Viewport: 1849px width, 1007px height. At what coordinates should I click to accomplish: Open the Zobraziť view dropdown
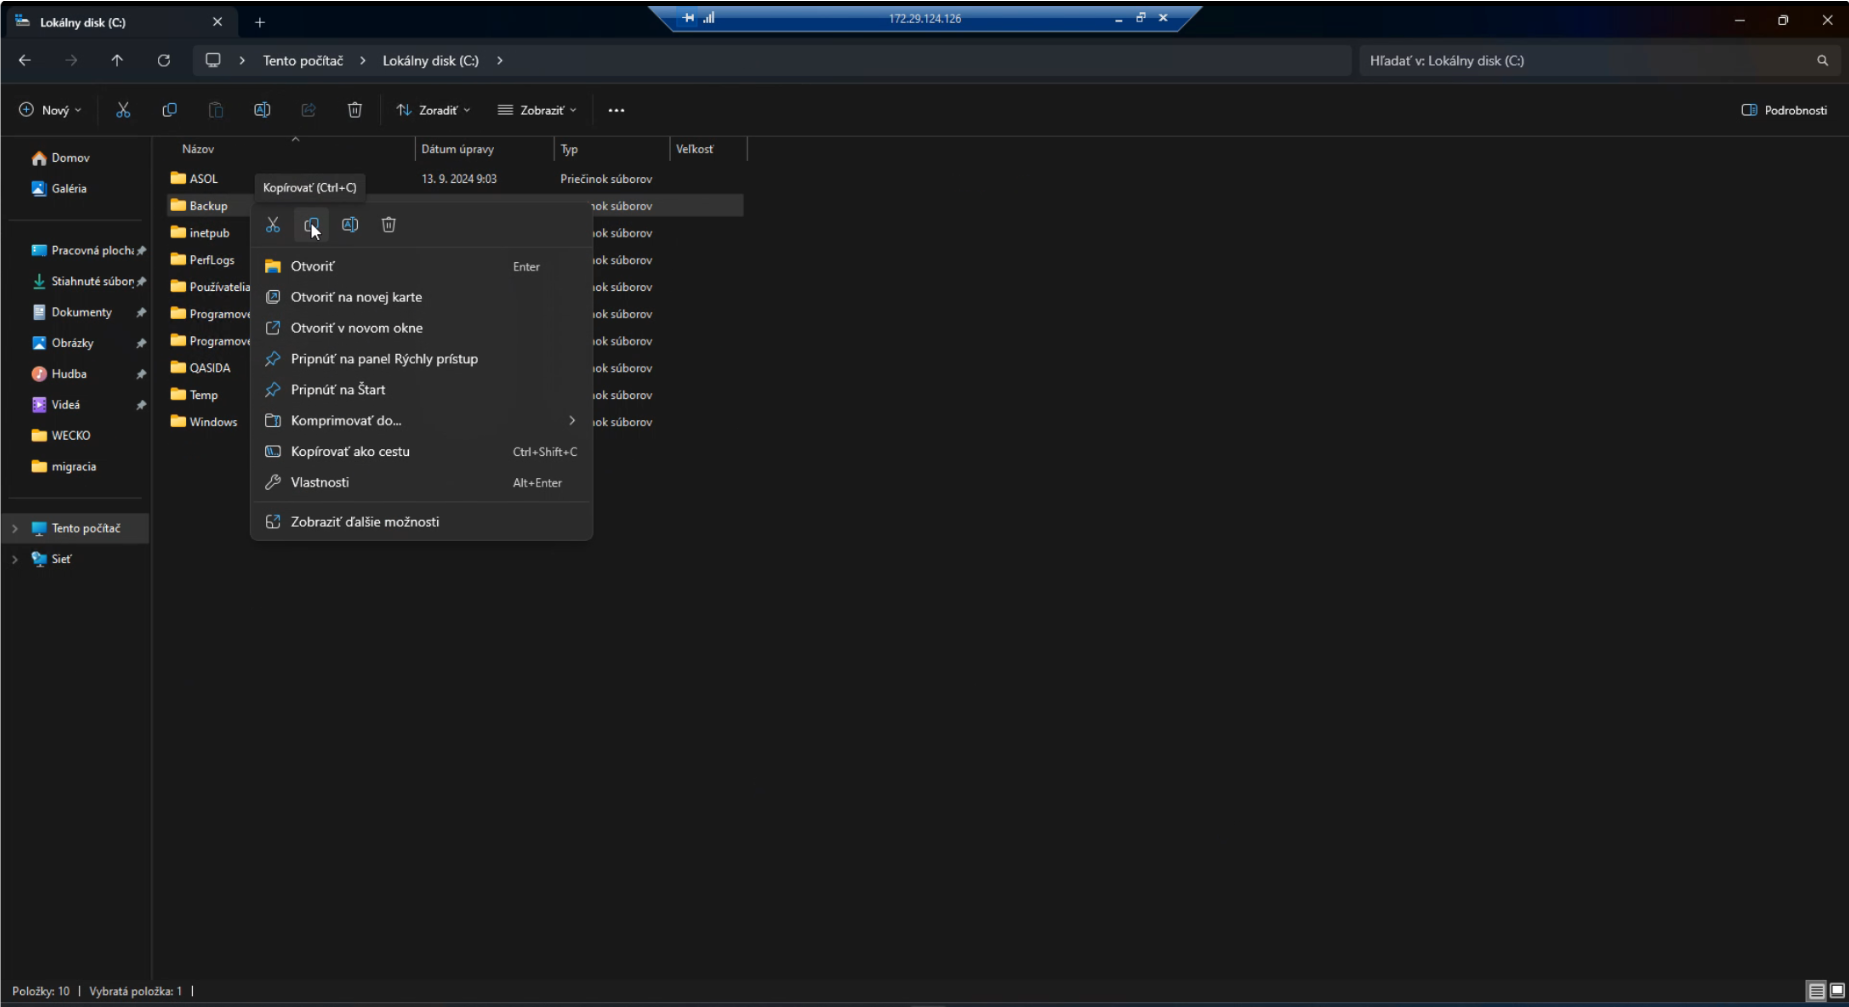click(x=537, y=110)
